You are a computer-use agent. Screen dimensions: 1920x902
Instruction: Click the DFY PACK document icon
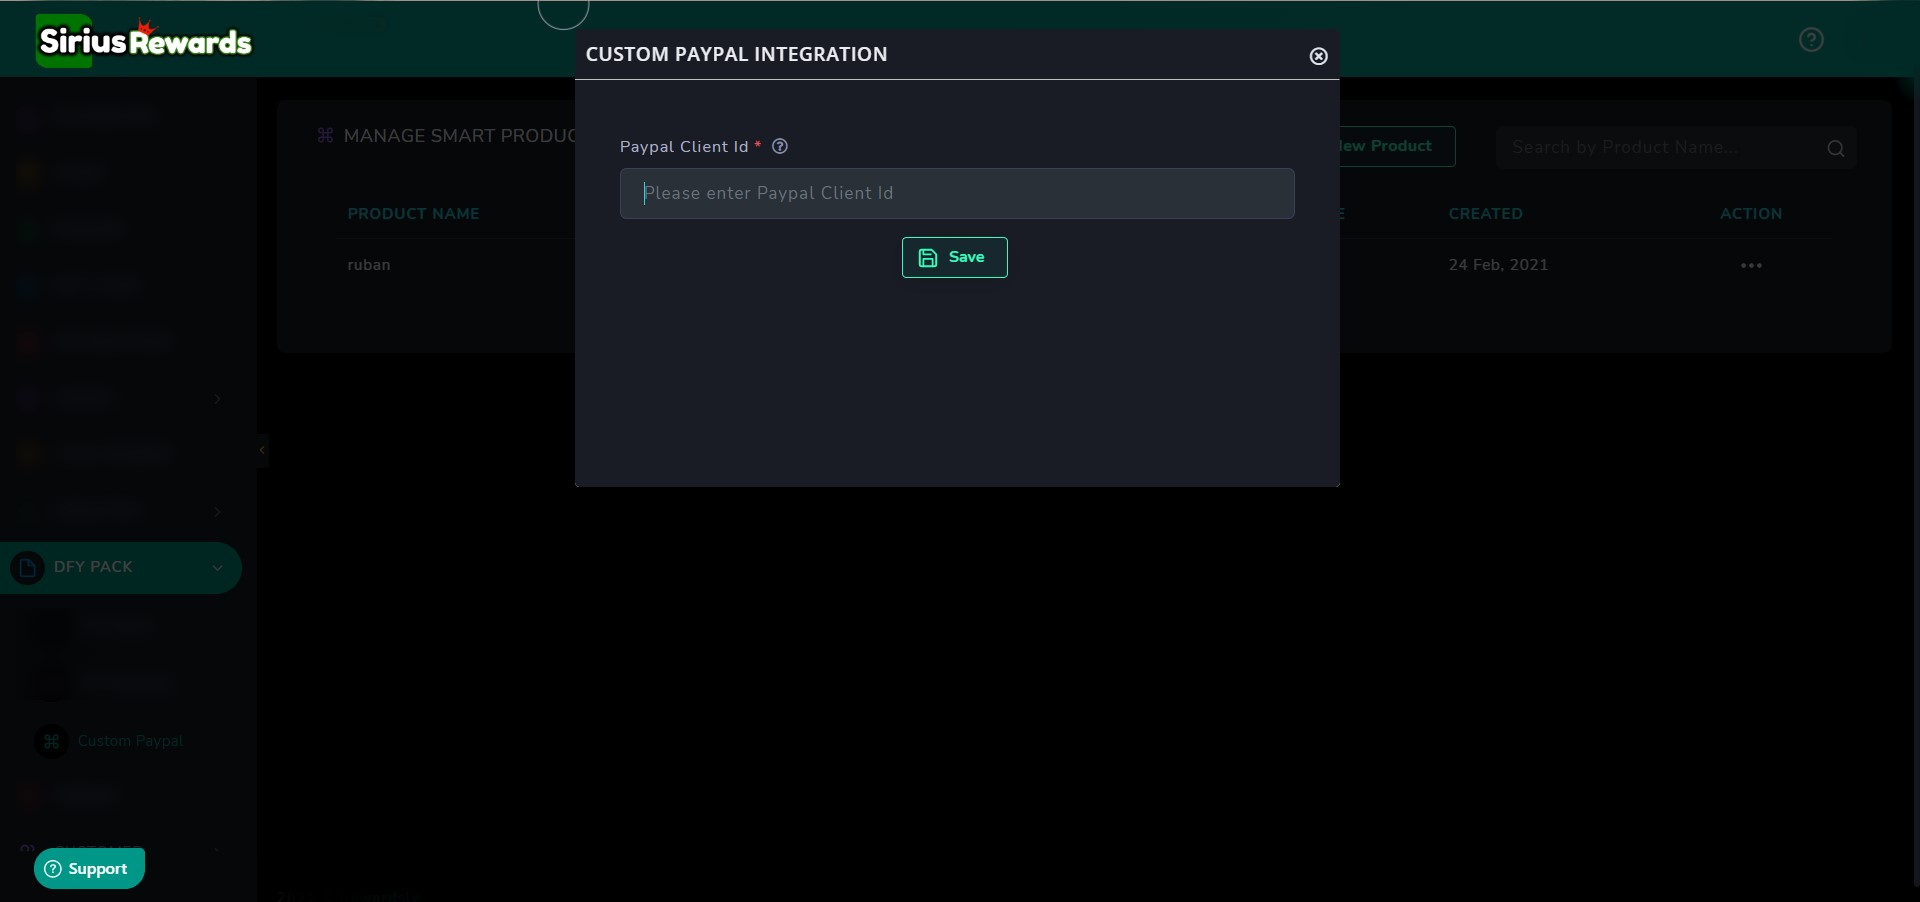(27, 568)
